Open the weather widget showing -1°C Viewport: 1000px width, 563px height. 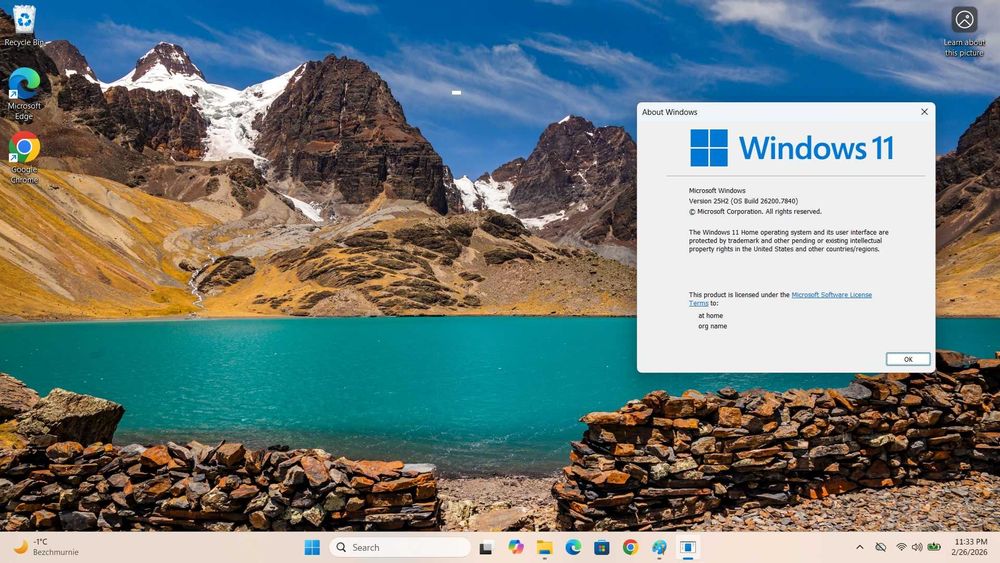[46, 547]
